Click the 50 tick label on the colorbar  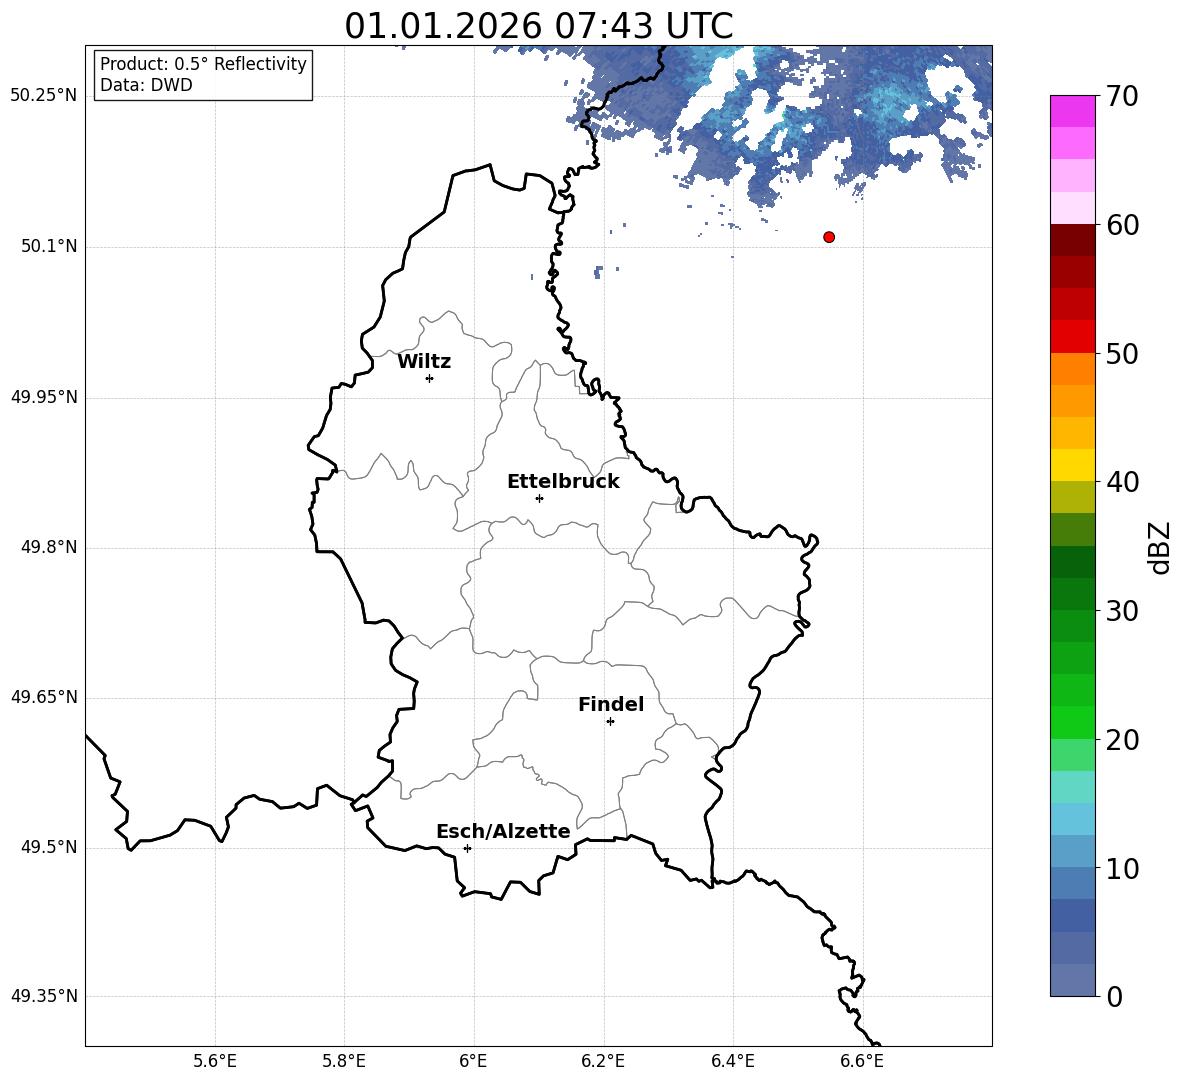(1122, 353)
